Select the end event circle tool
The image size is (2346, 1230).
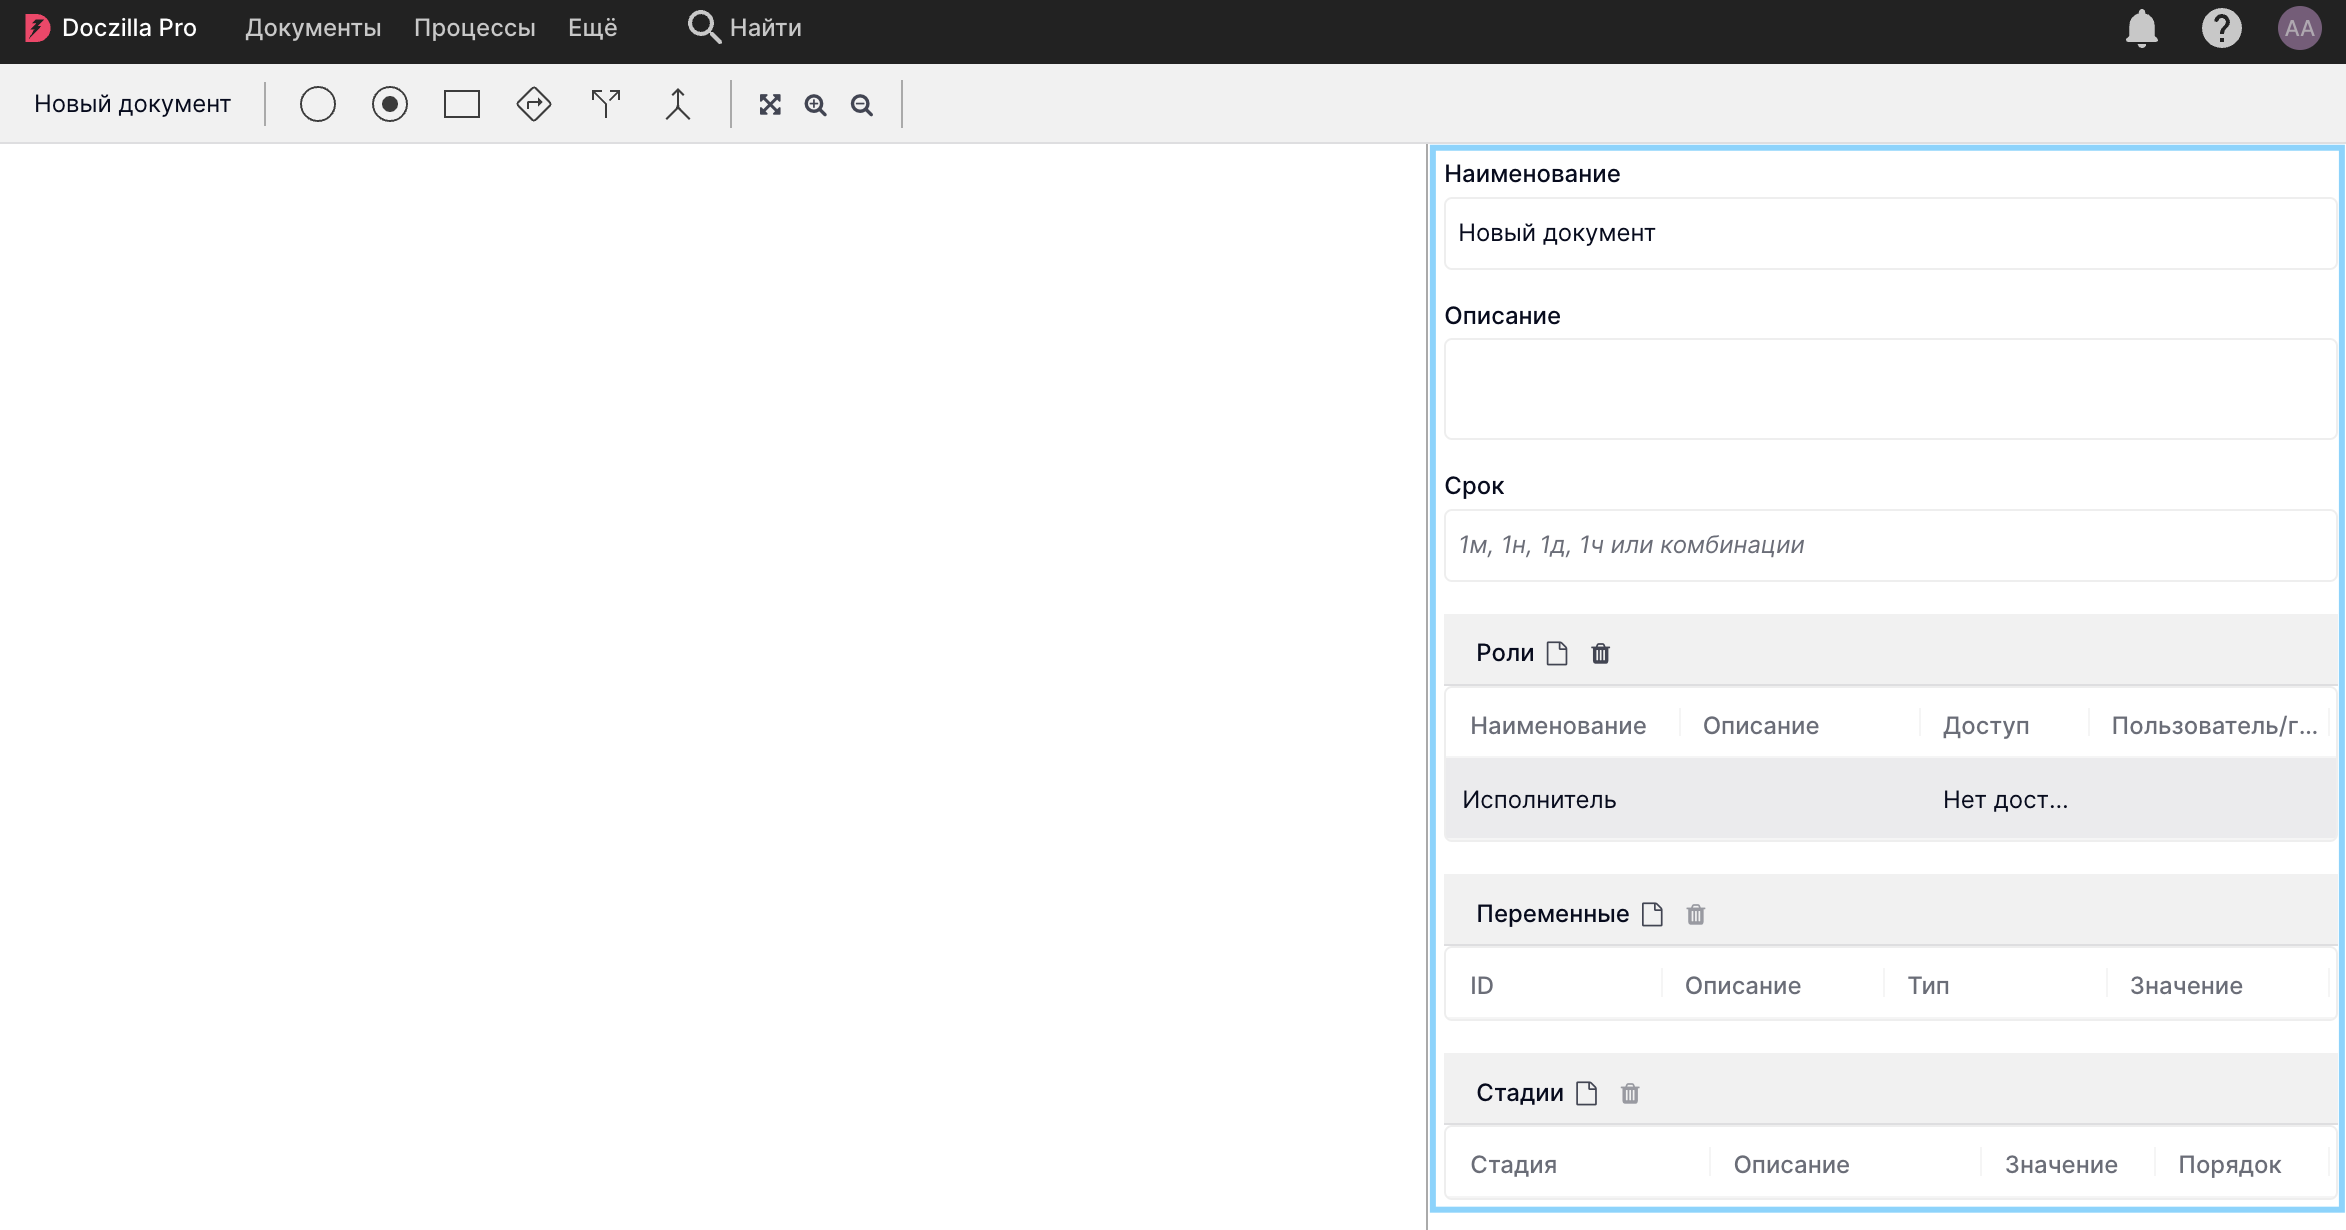tap(390, 104)
